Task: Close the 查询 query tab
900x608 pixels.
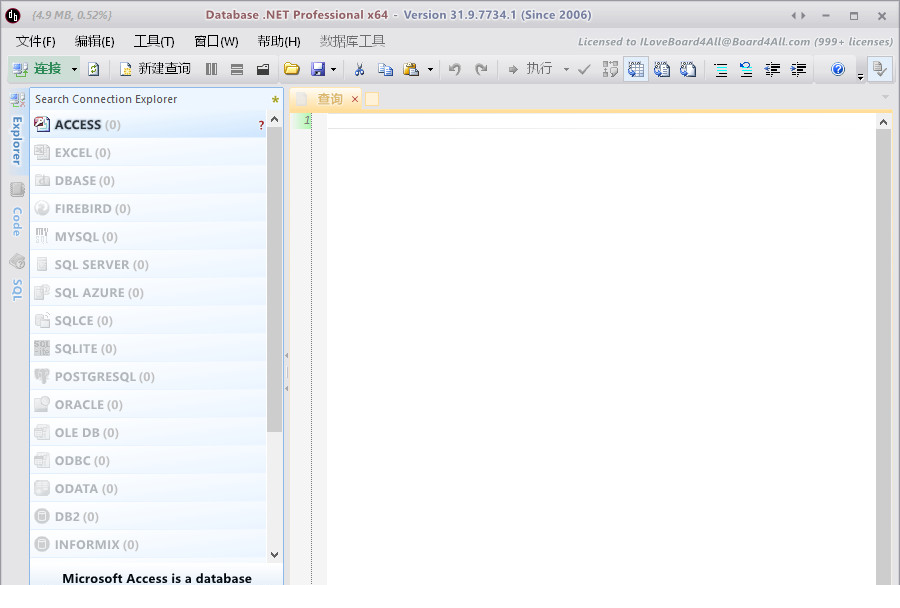Action: [x=355, y=99]
